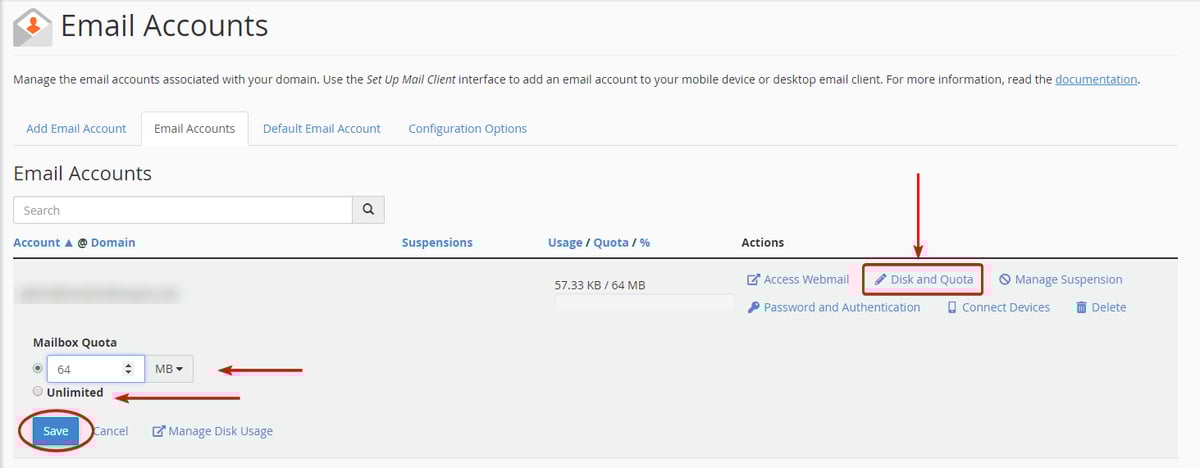This screenshot has height=468, width=1200.
Task: Switch to the Add Email Account tab
Action: (76, 129)
